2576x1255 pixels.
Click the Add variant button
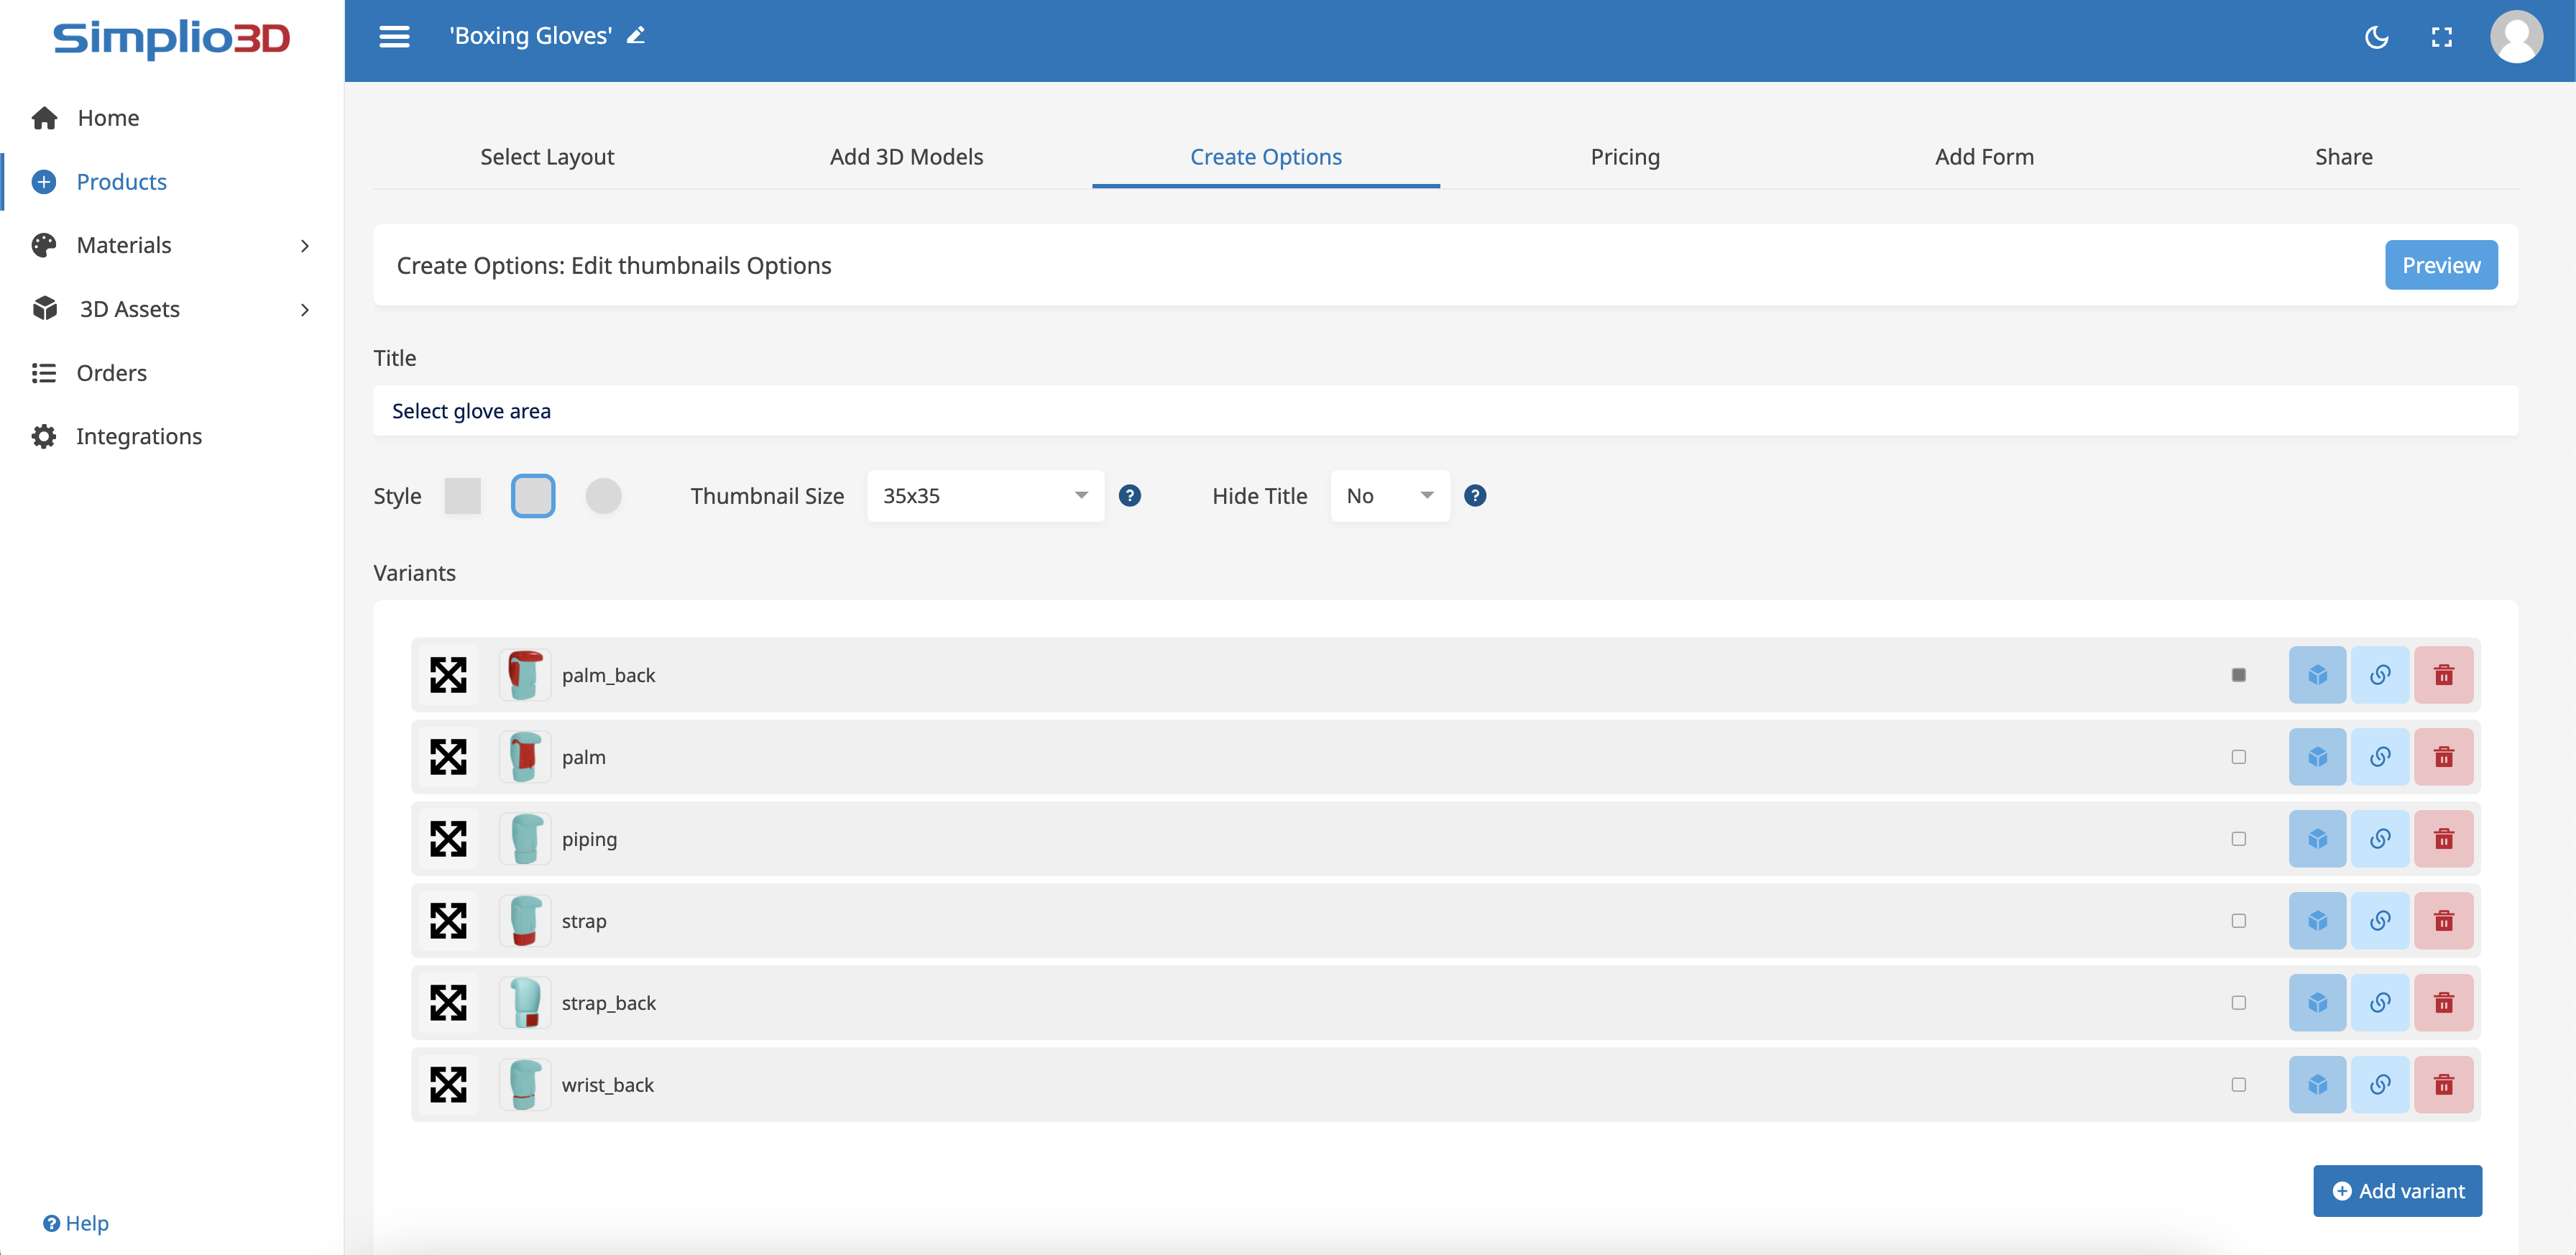point(2397,1191)
